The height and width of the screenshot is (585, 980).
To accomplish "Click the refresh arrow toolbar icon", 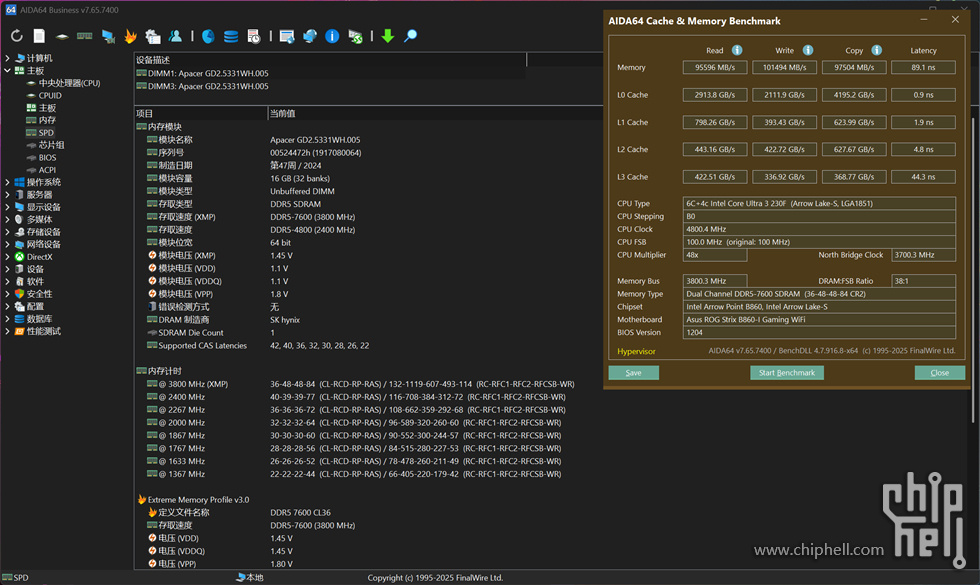I will [17, 36].
